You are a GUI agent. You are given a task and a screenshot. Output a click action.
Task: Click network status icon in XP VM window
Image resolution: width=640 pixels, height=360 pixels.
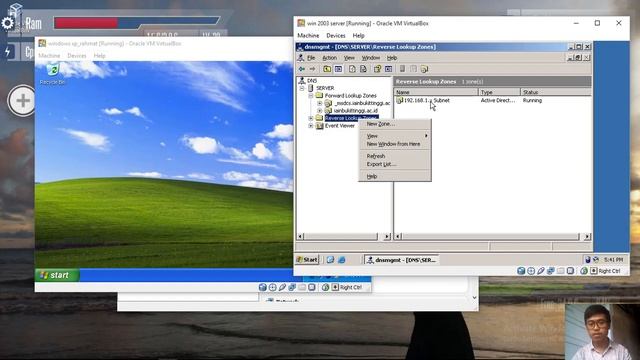point(292,287)
